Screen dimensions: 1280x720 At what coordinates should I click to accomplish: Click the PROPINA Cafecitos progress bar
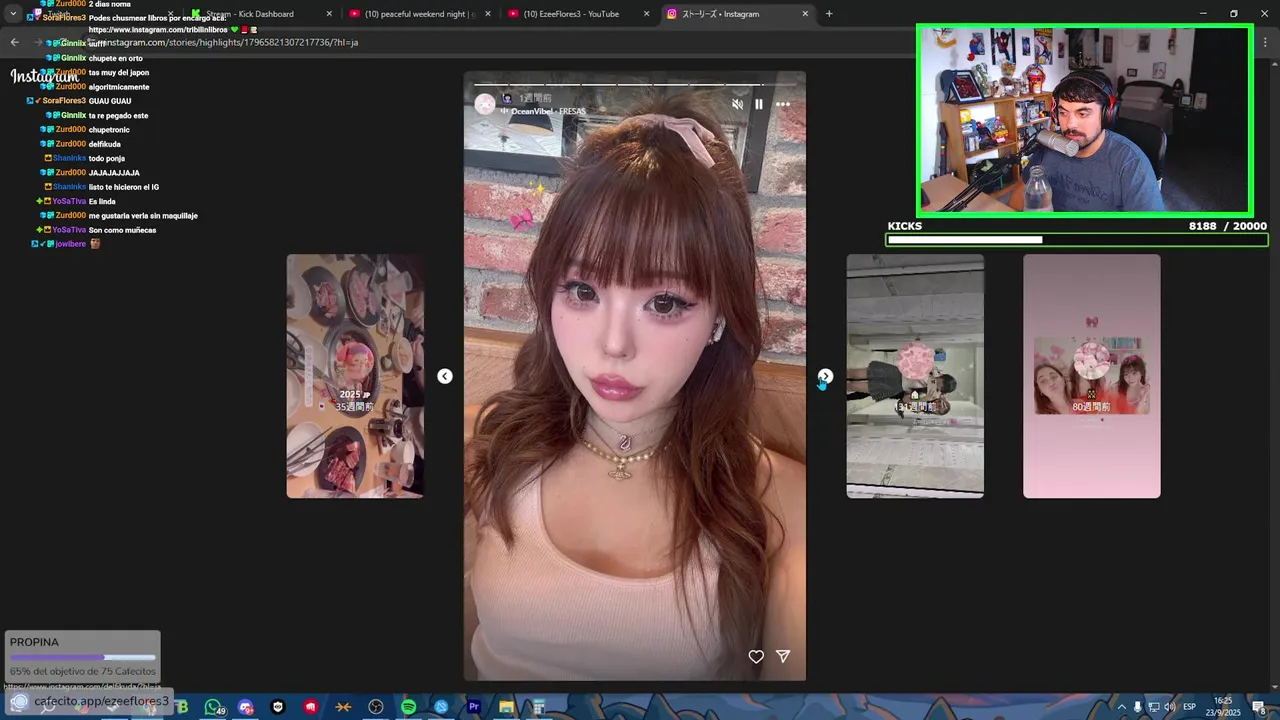(82, 658)
